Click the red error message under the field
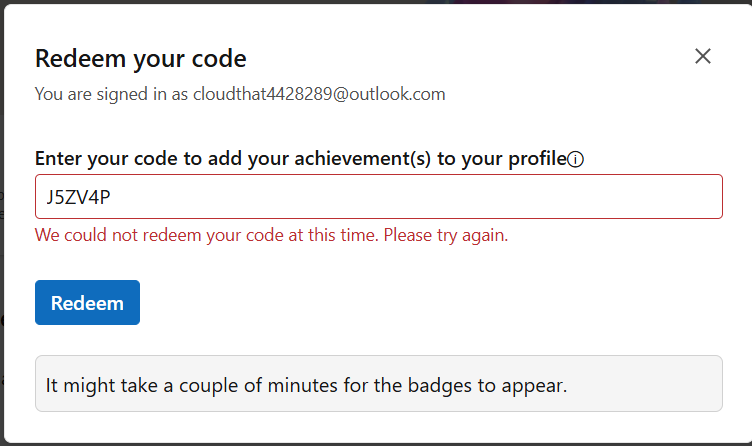 [x=271, y=235]
